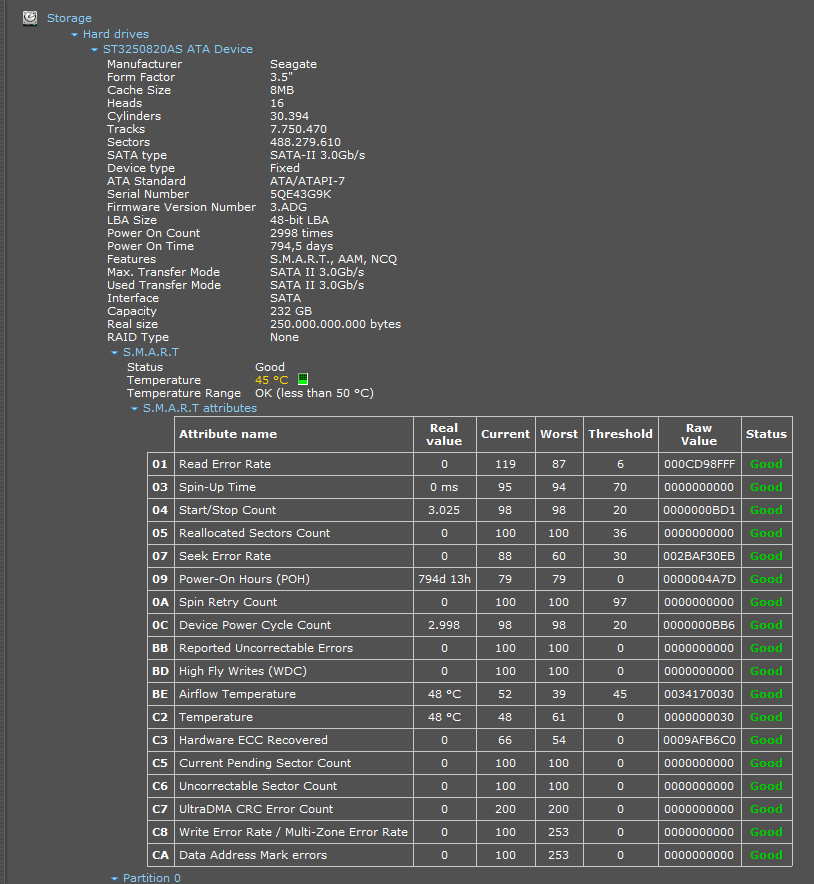Open the Storage section heading
814x884 pixels.
tap(69, 18)
